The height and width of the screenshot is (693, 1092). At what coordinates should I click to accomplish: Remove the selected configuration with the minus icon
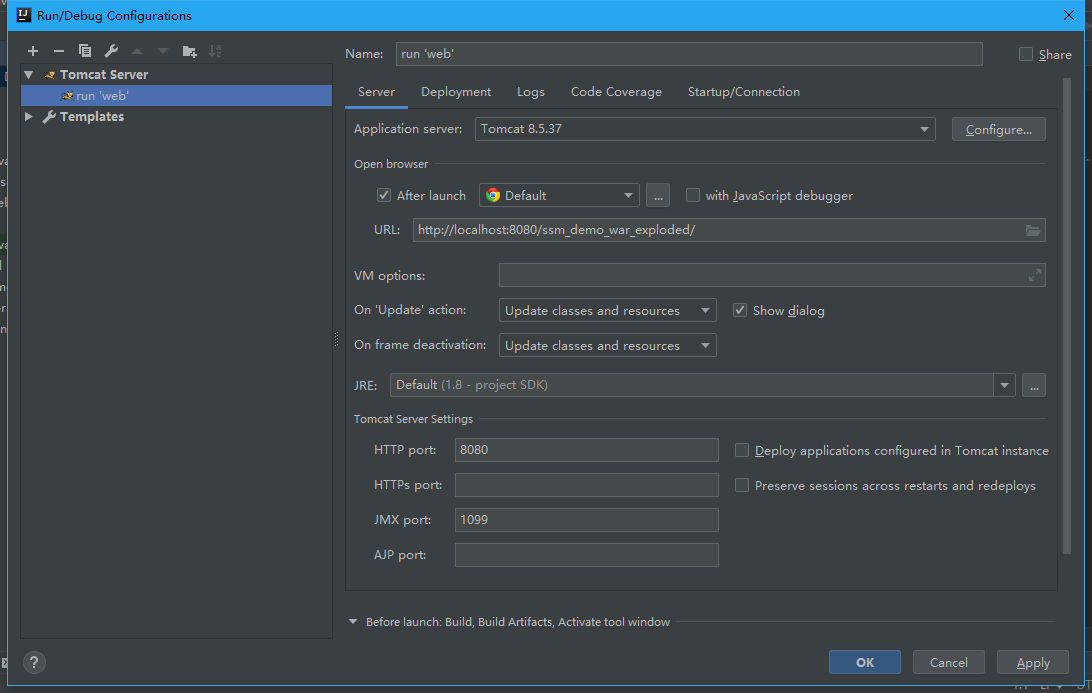click(58, 51)
